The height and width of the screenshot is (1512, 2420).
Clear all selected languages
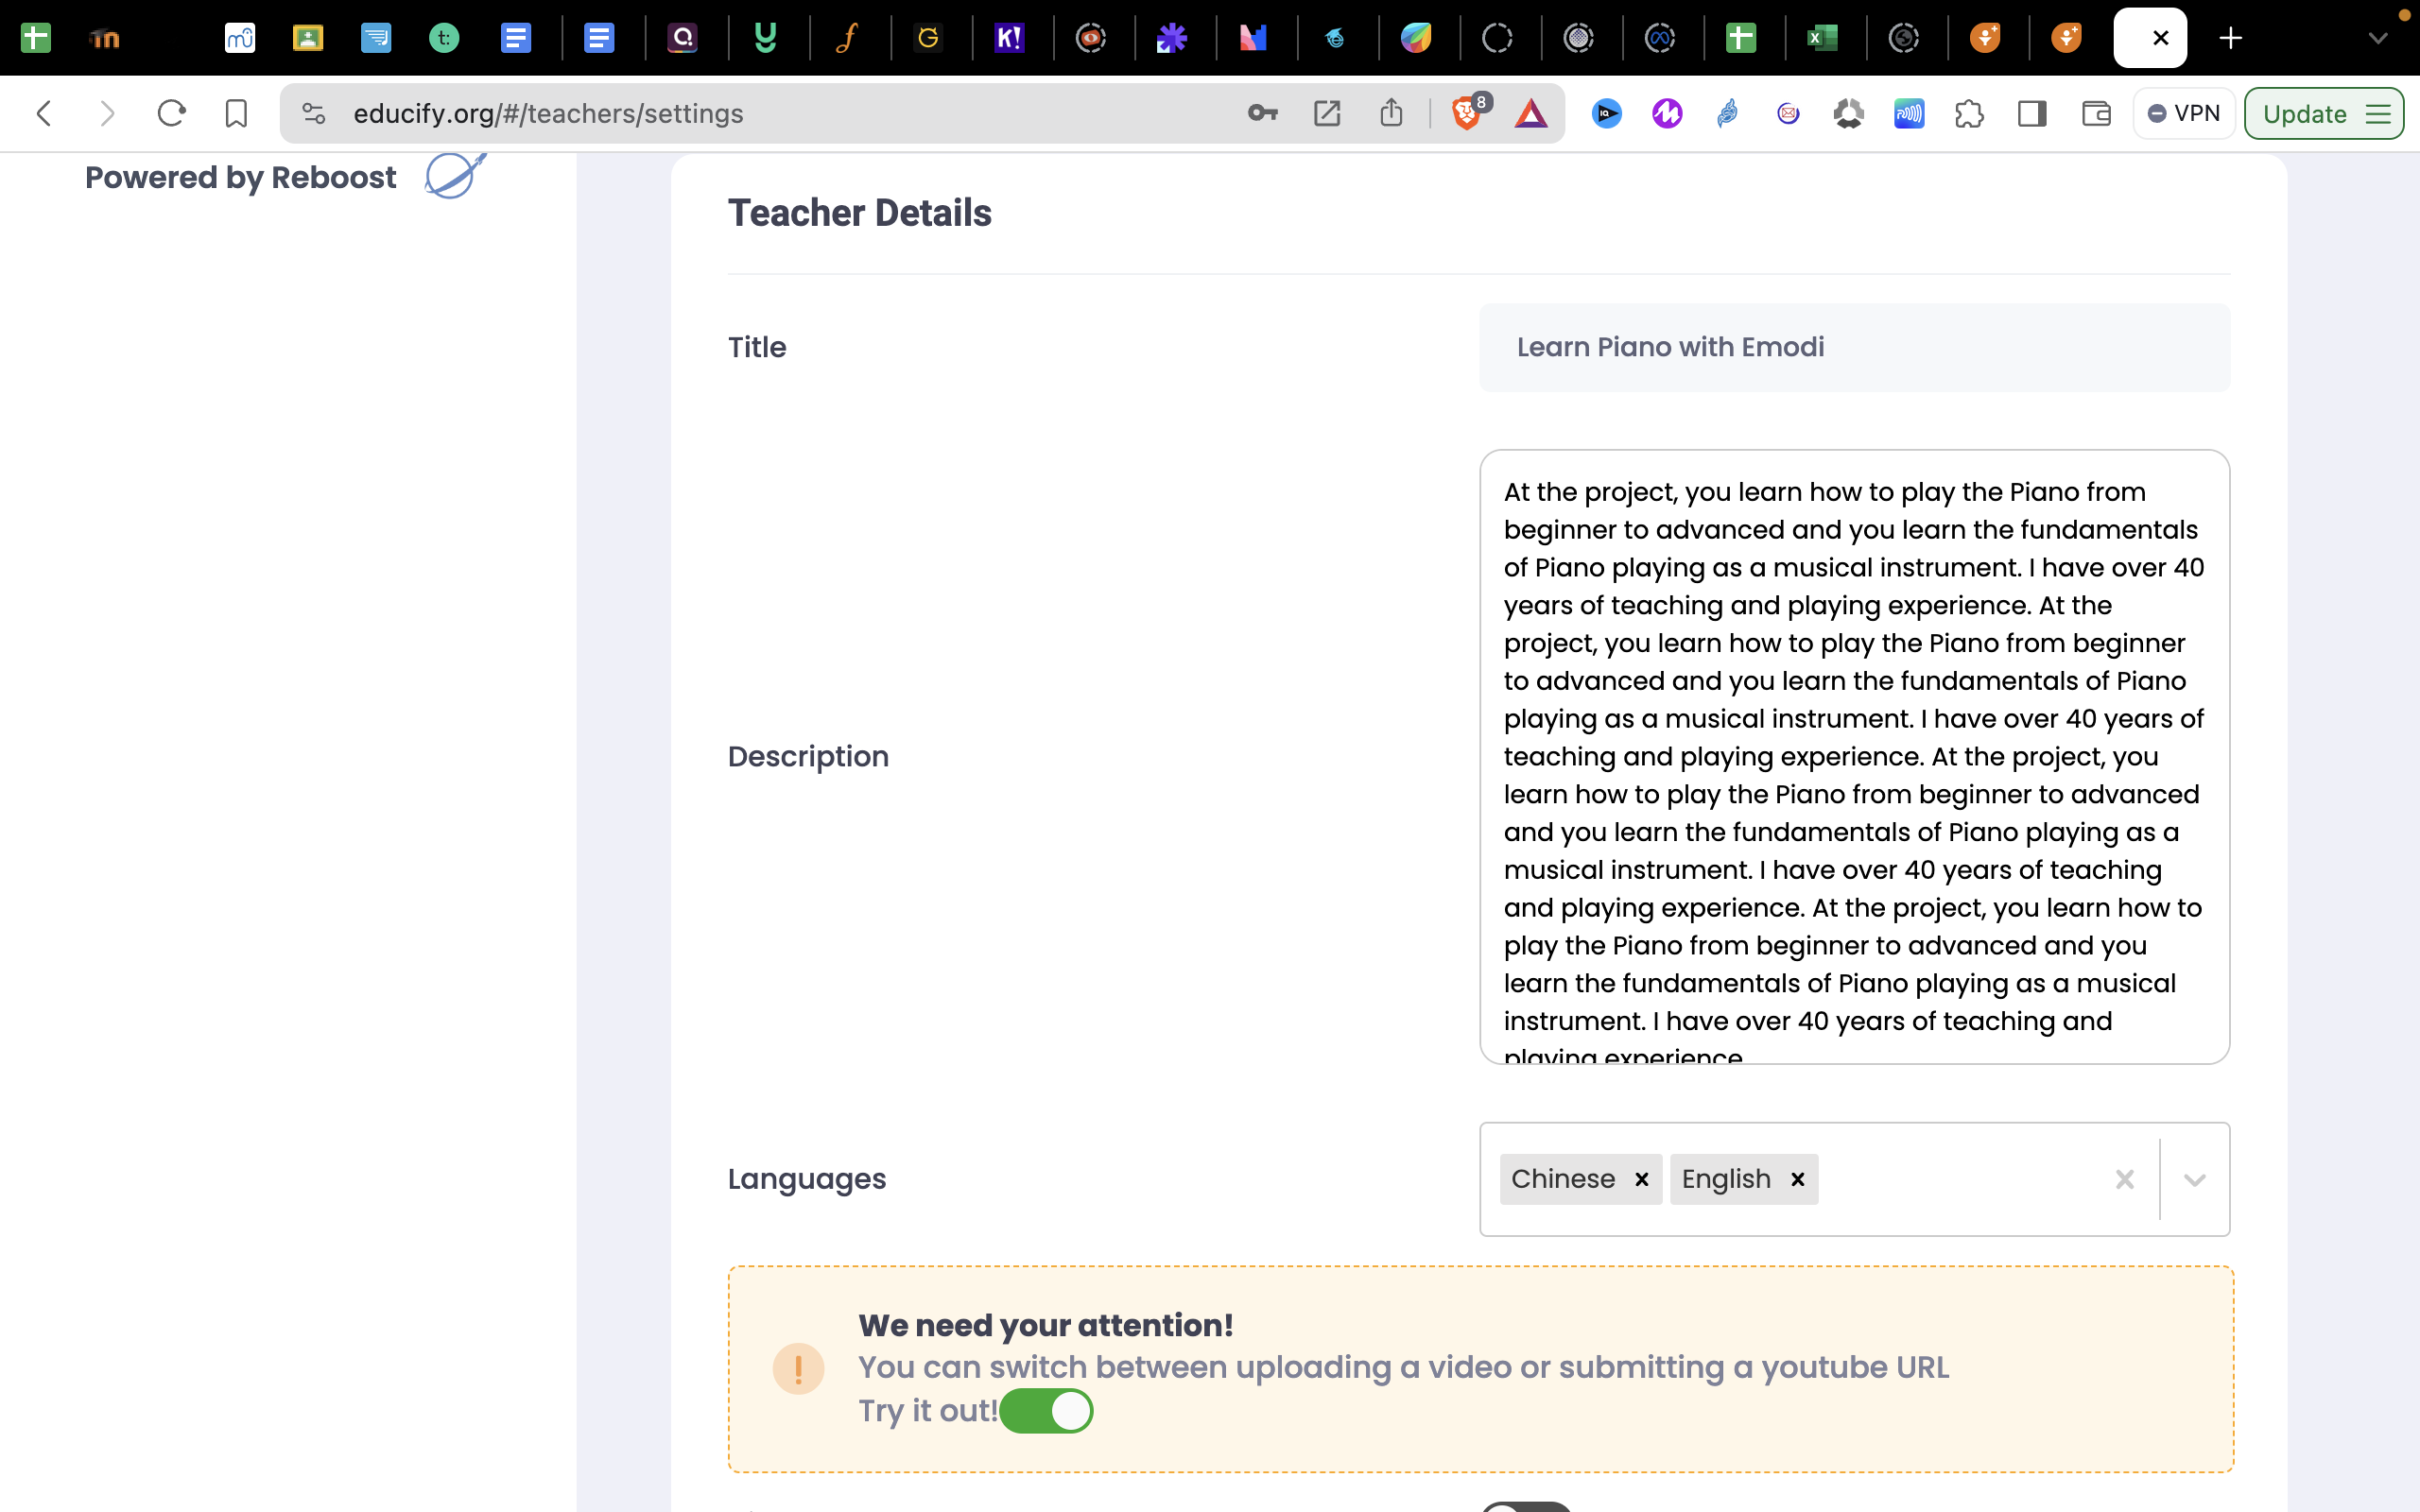(2125, 1180)
